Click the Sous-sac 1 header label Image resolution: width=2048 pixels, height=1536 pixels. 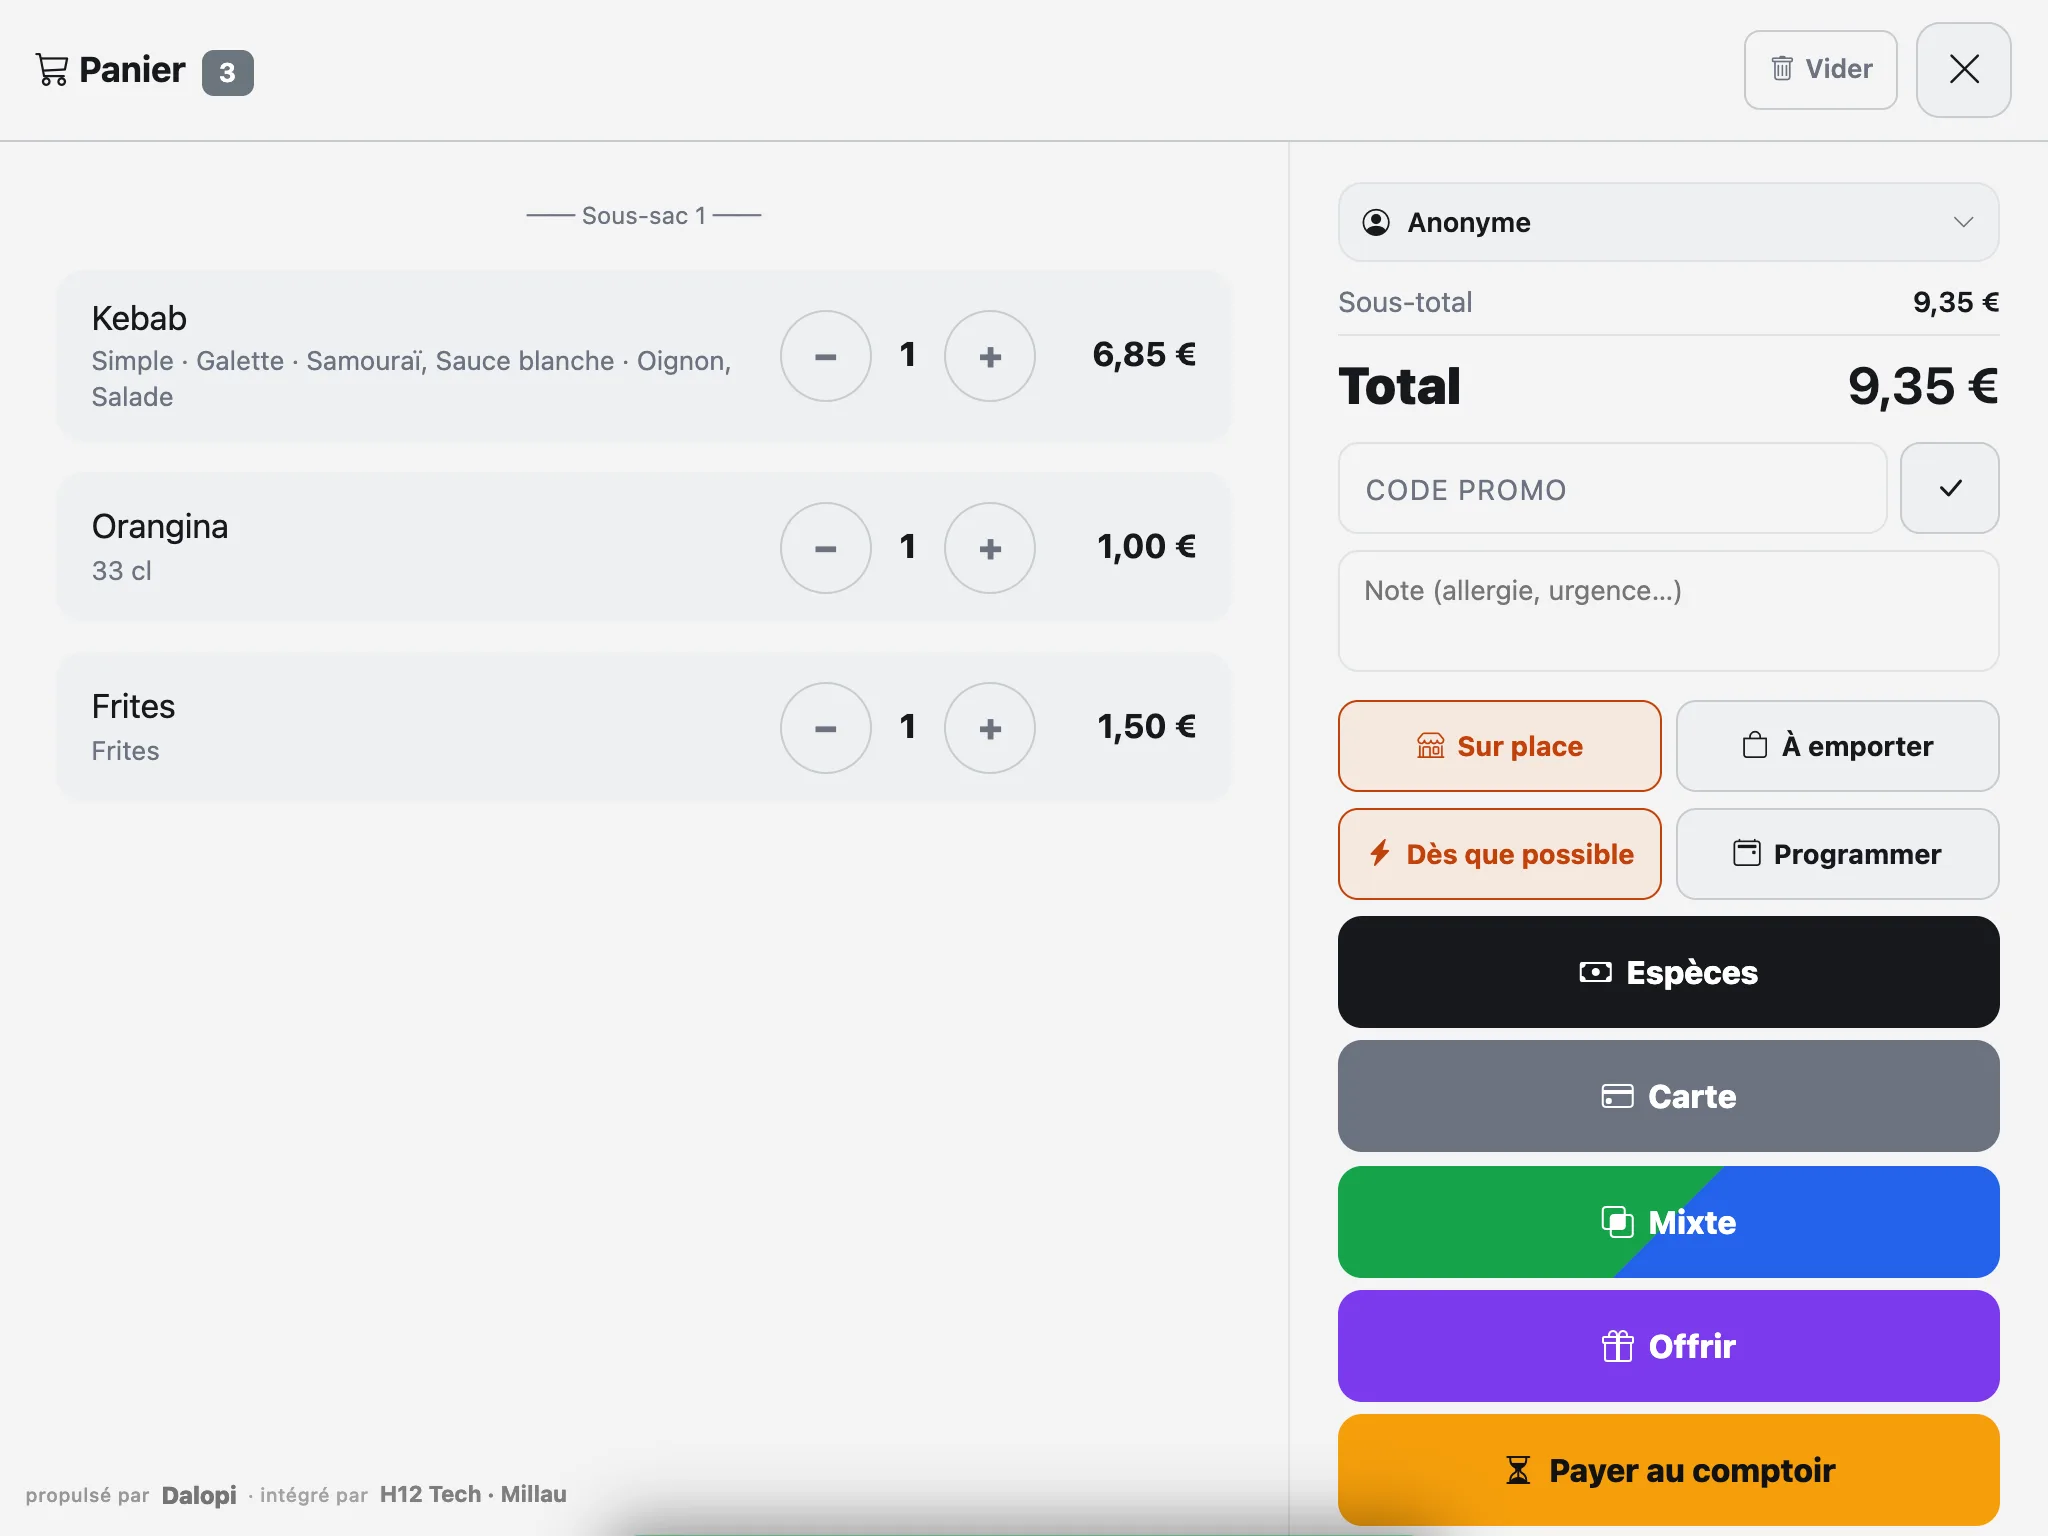click(644, 216)
